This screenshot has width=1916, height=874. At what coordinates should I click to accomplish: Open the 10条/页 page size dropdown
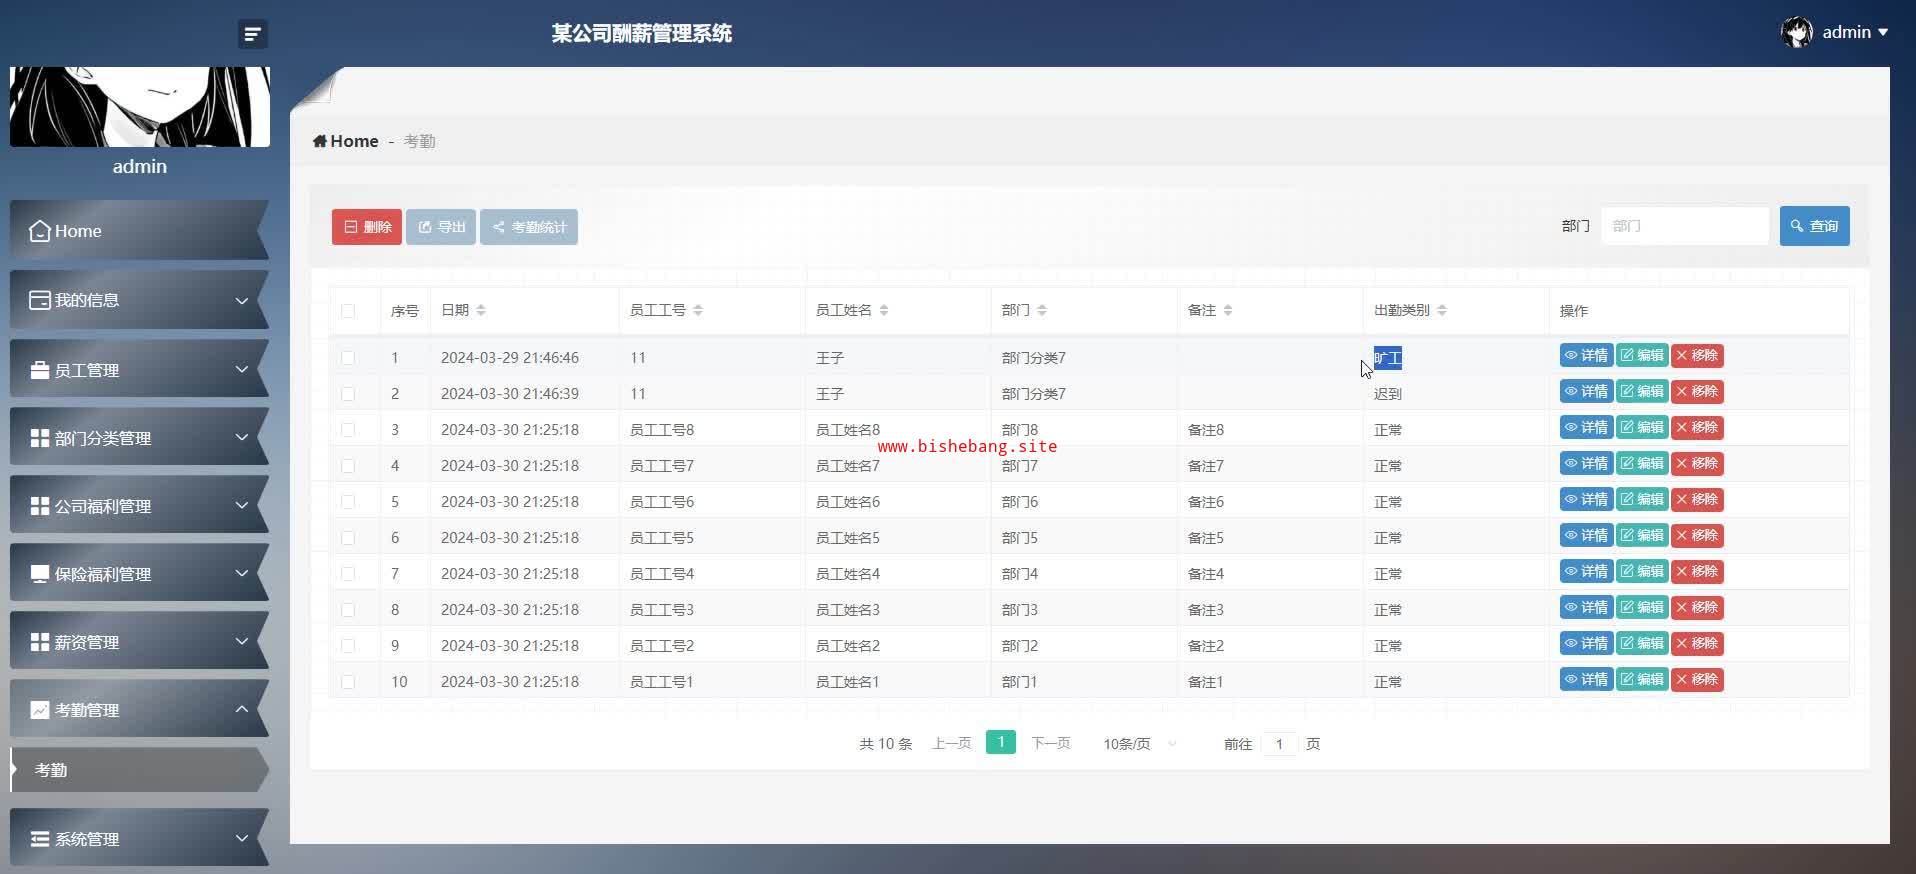(x=1139, y=744)
